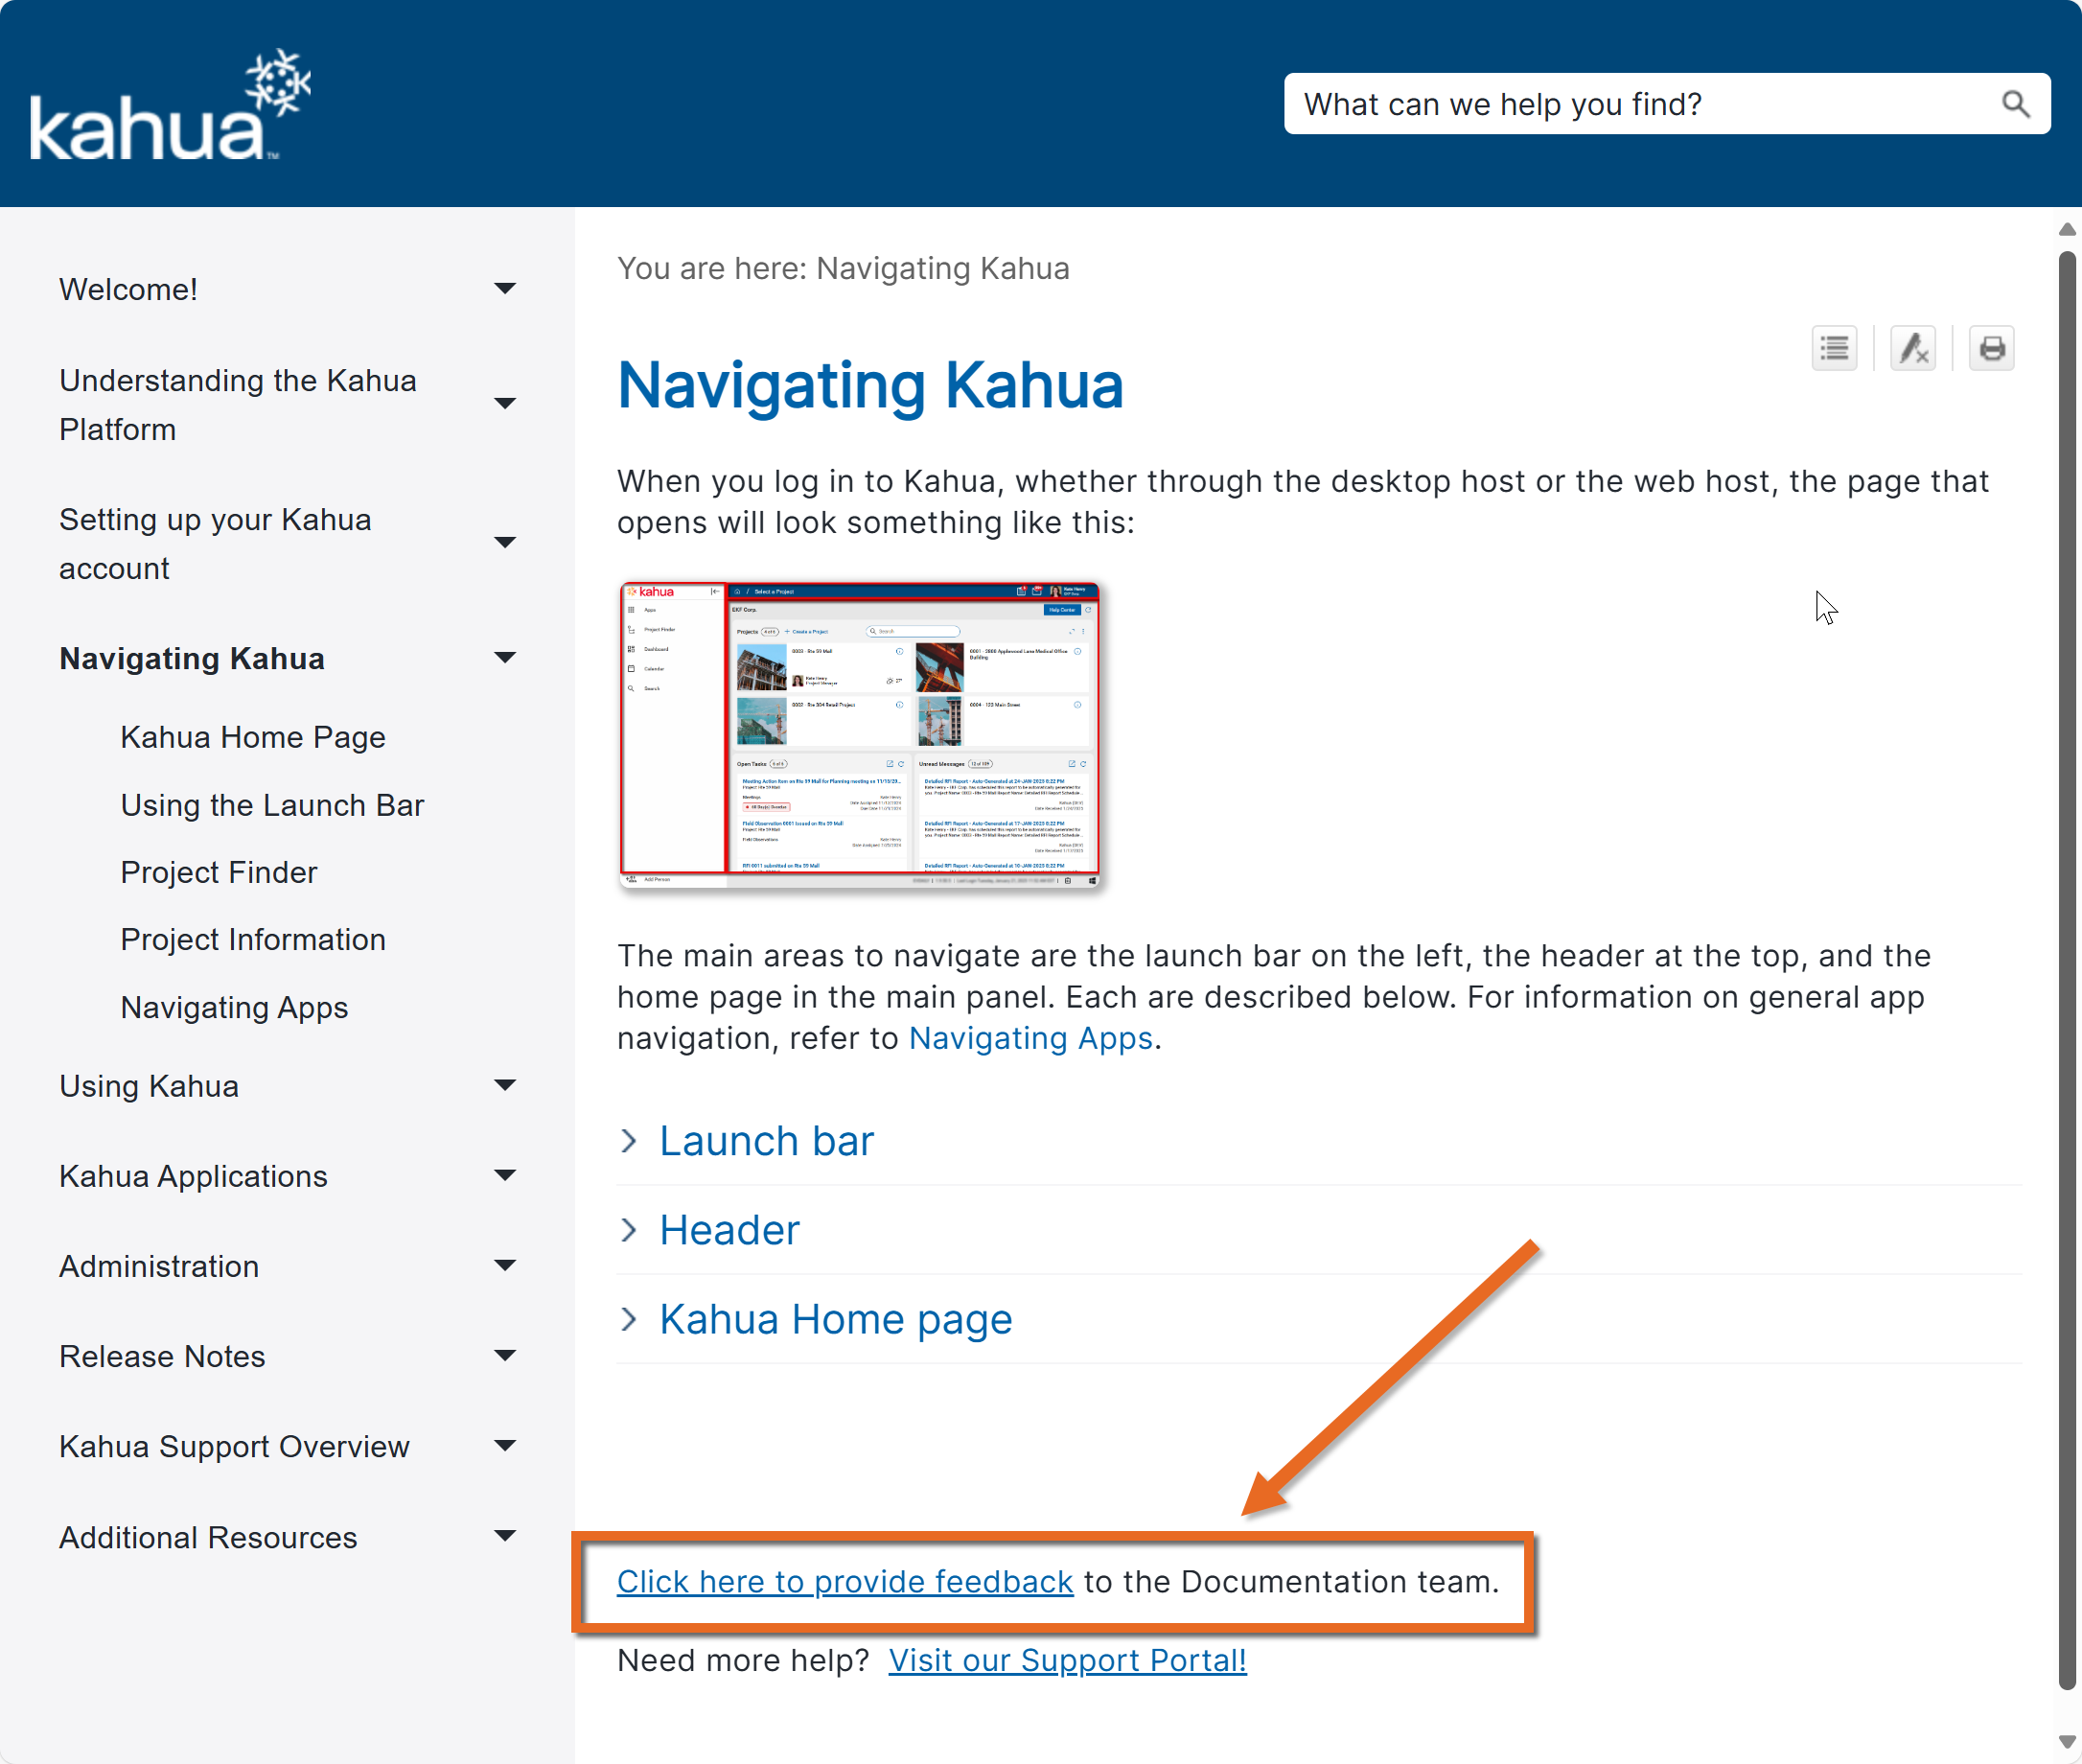Open Using the Launch Bar topic

pos(272,805)
